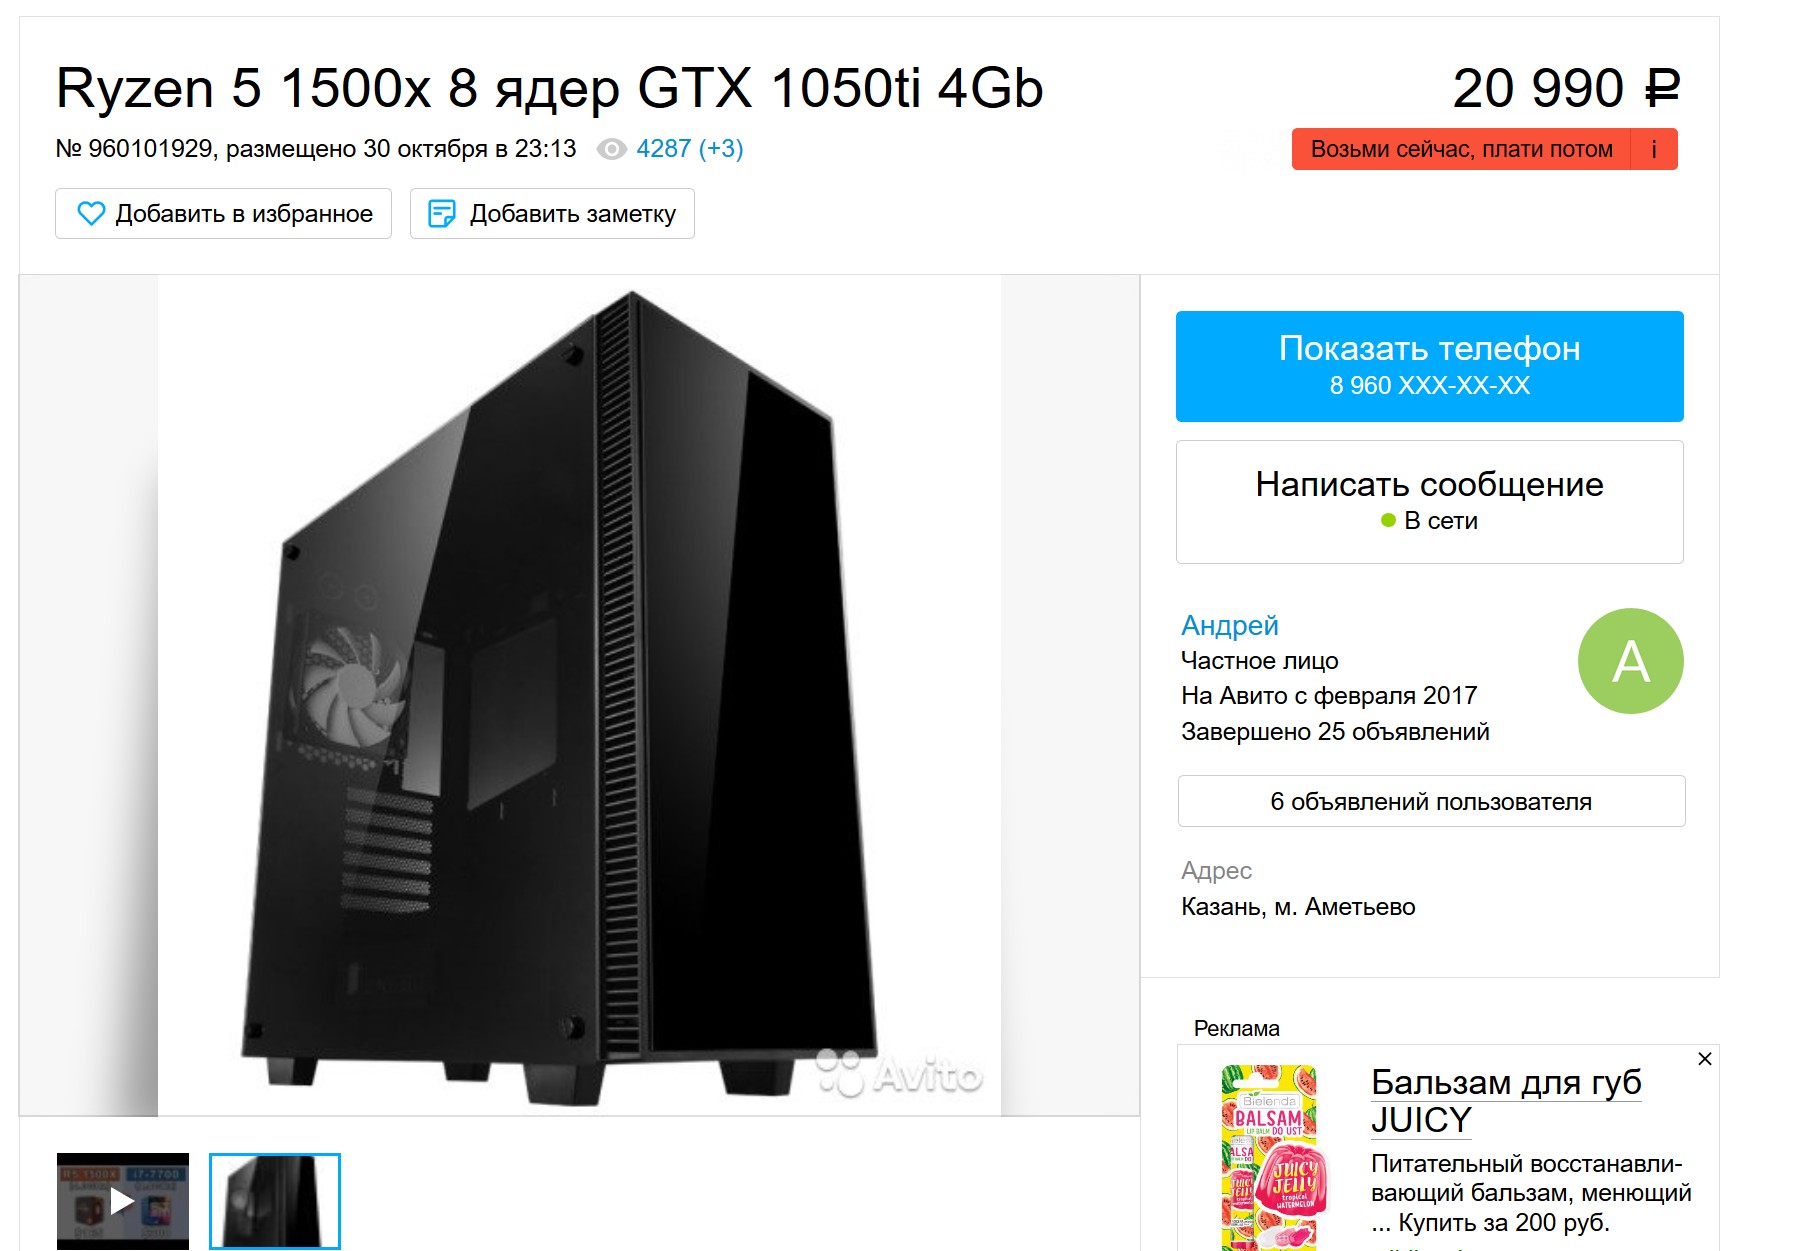
Task: Click the note icon beside Добавить заметку
Action: [441, 213]
